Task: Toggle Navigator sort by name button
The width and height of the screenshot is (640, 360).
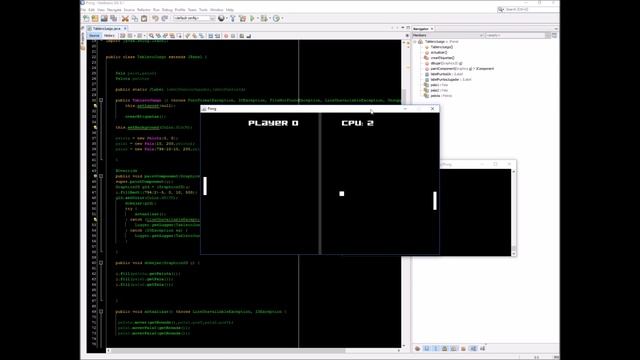Action: click(474, 348)
